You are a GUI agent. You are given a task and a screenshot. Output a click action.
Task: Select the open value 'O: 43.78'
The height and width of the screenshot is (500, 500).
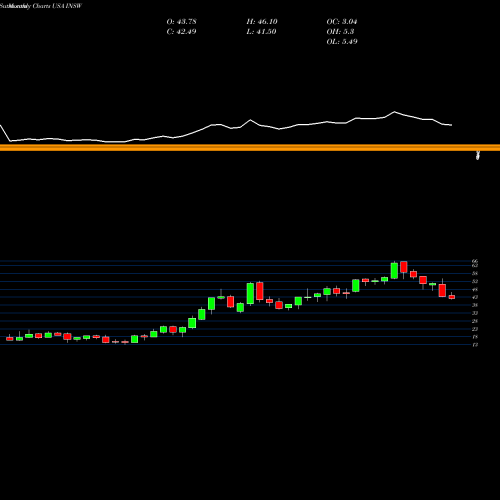point(182,22)
